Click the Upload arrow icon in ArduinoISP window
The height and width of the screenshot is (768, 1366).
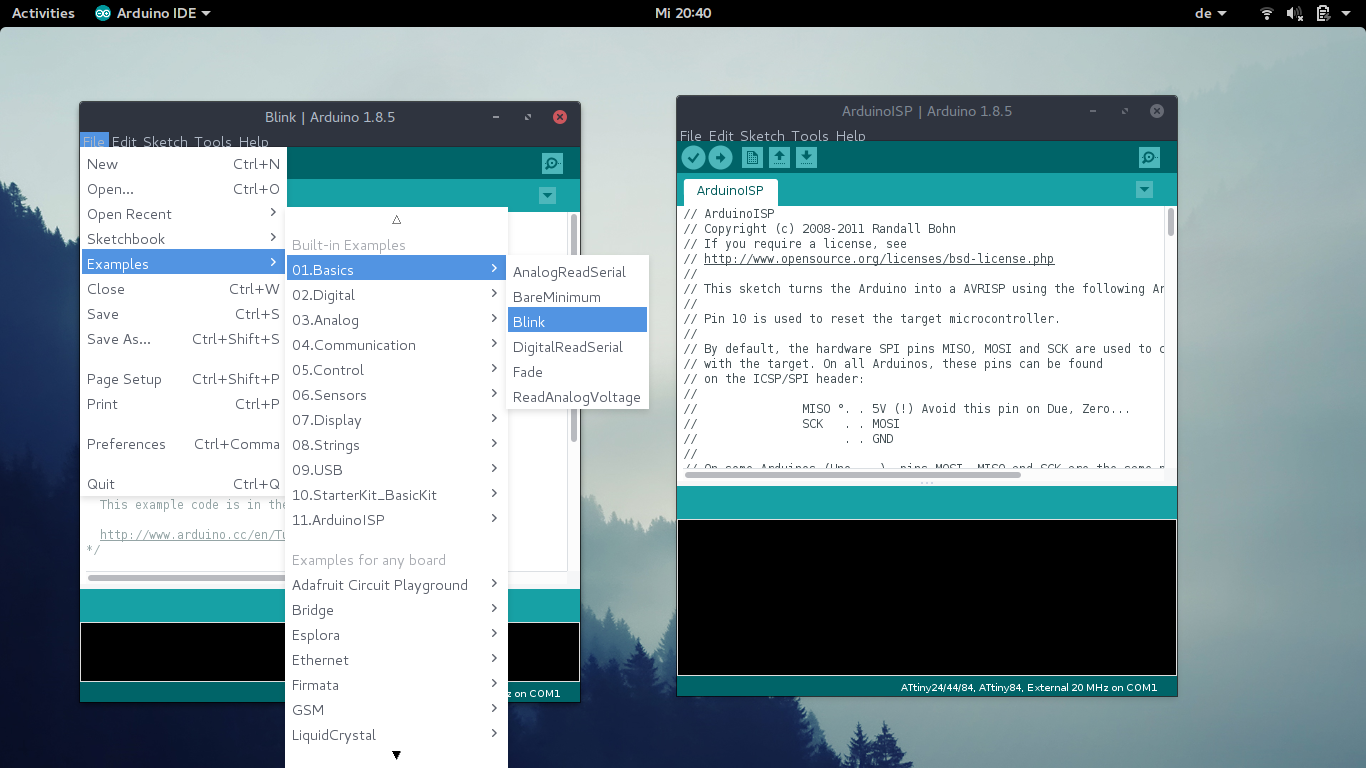coord(720,157)
